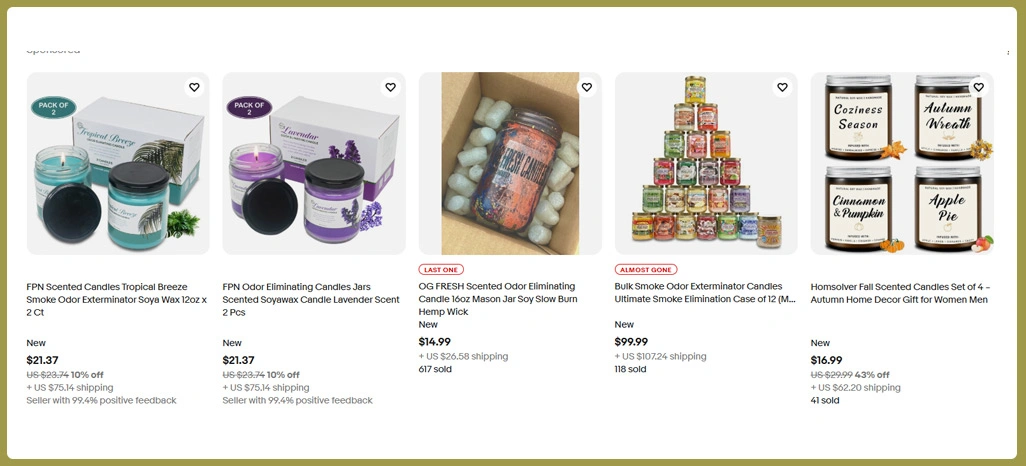Click the $14.99 price of OG FRESH candle
The height and width of the screenshot is (466, 1026).
[434, 342]
